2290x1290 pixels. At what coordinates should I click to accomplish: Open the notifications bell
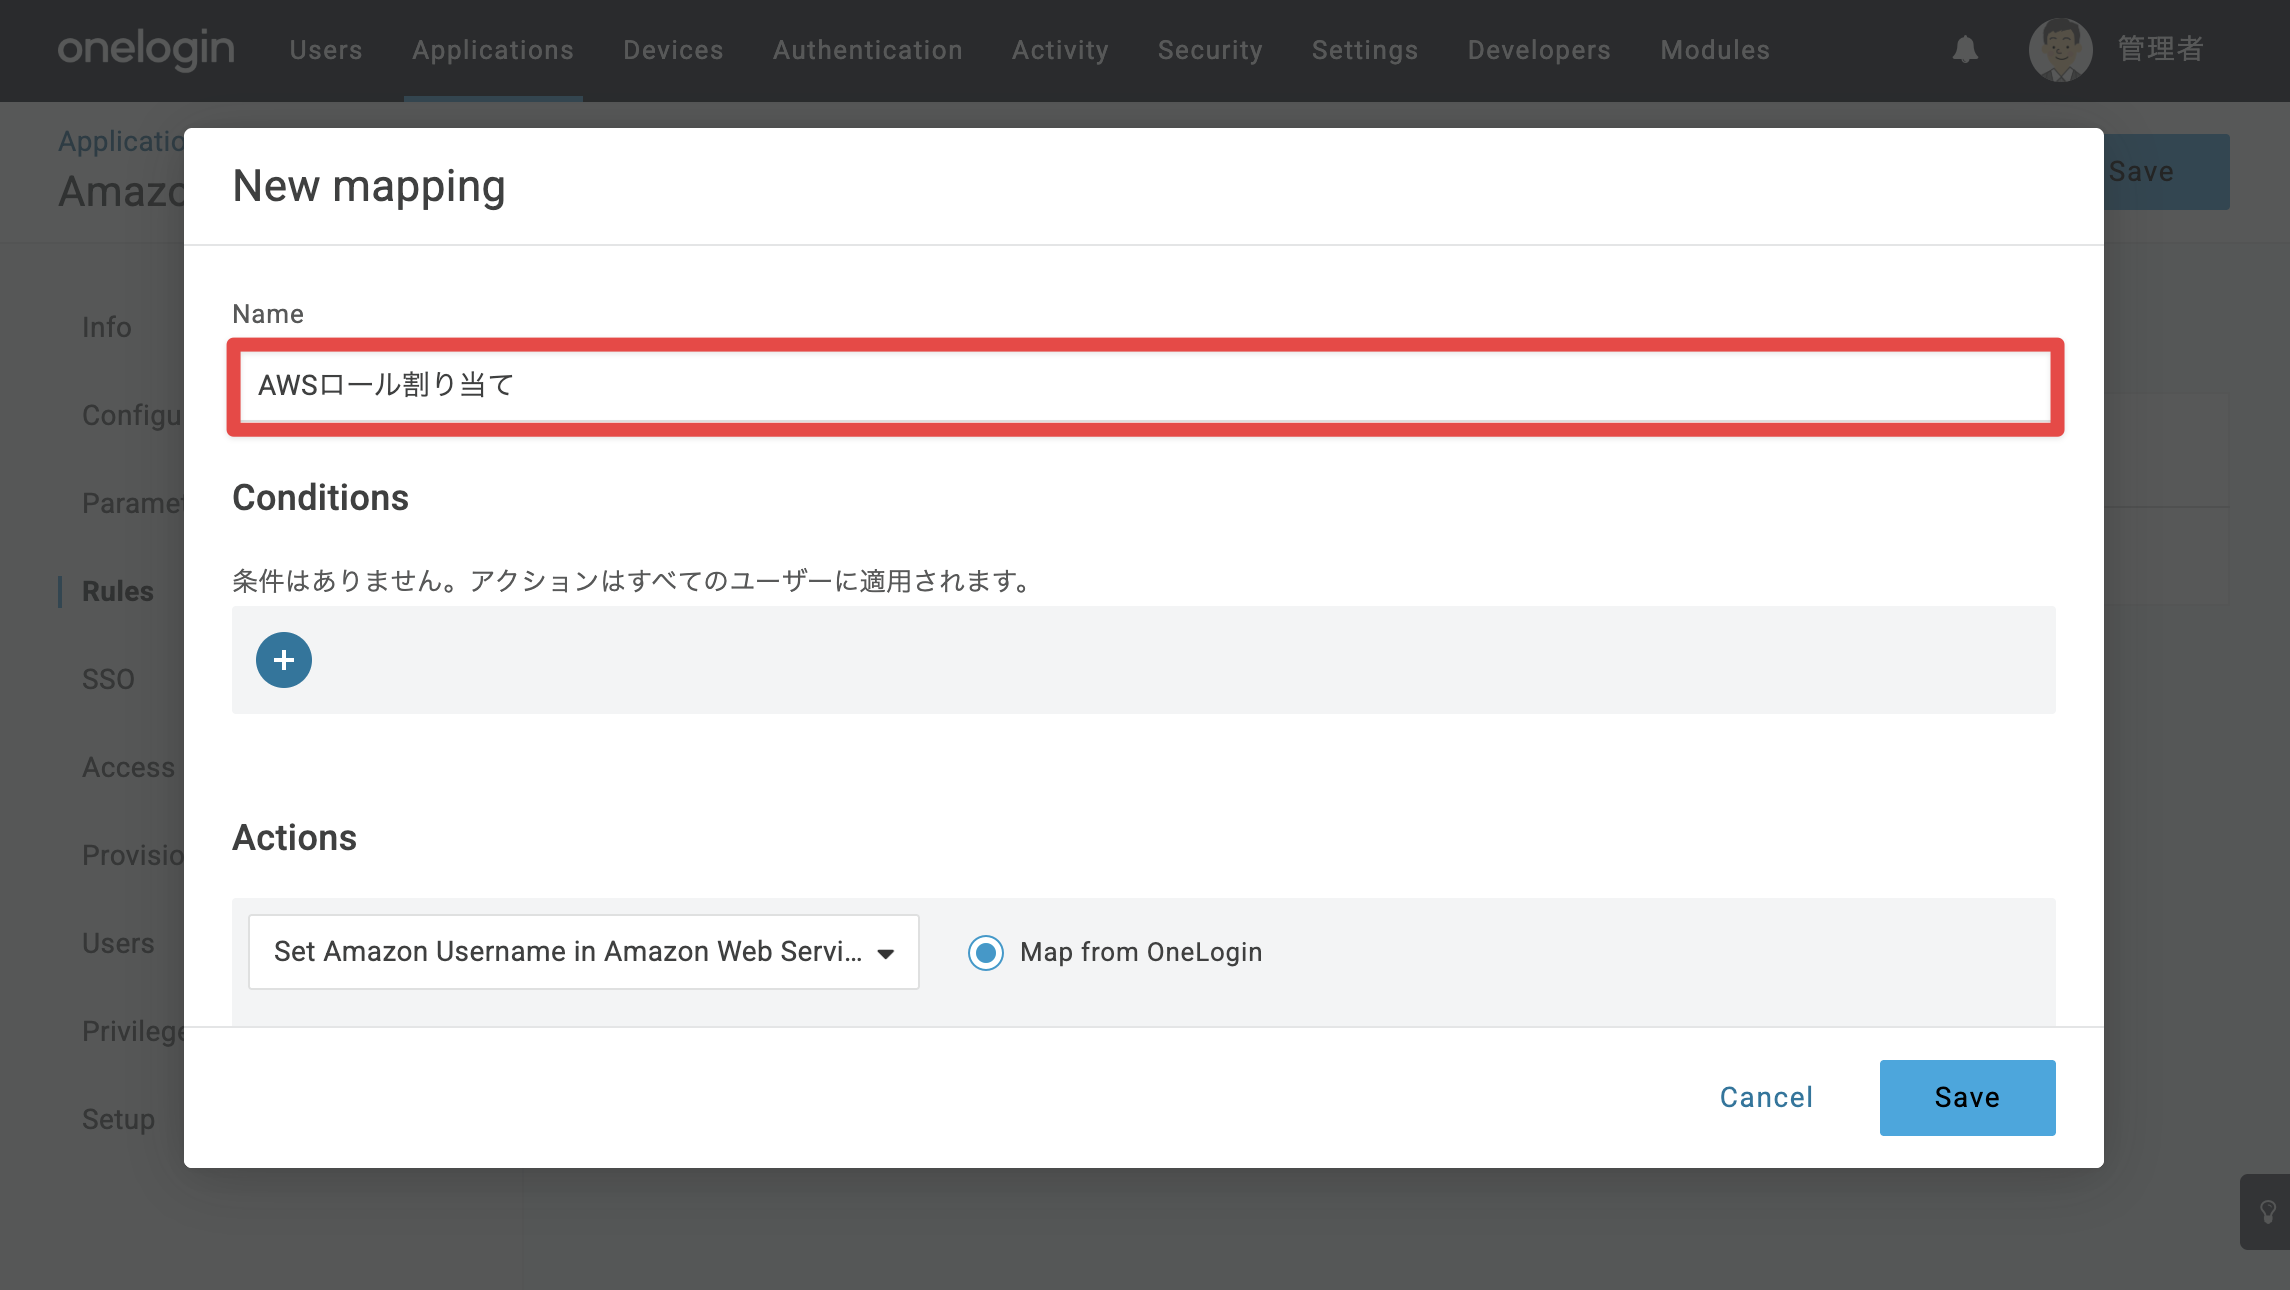point(1965,50)
